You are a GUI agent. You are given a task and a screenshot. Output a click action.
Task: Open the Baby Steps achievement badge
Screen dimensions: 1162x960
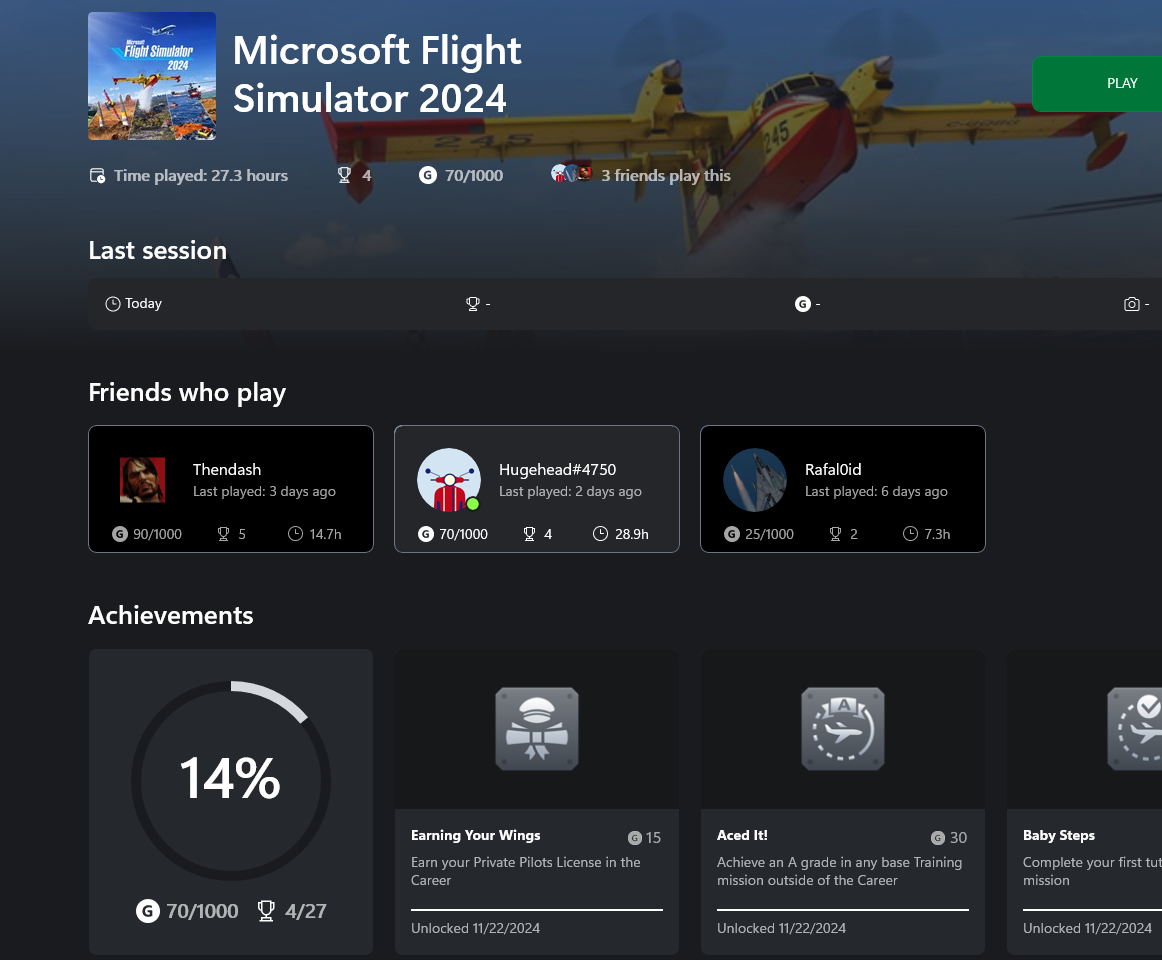(x=1135, y=729)
